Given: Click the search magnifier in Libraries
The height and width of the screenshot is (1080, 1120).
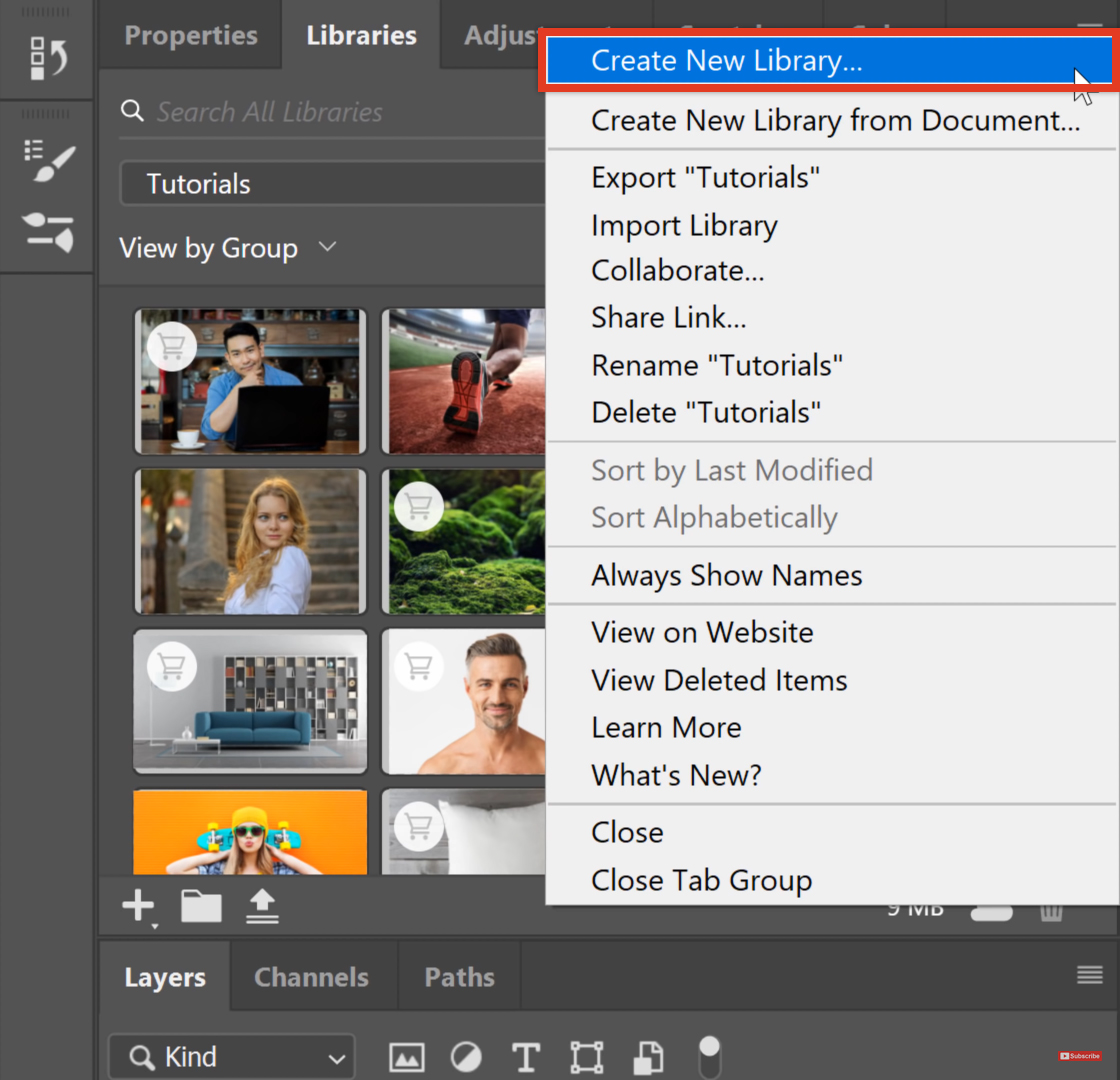Looking at the screenshot, I should point(132,111).
